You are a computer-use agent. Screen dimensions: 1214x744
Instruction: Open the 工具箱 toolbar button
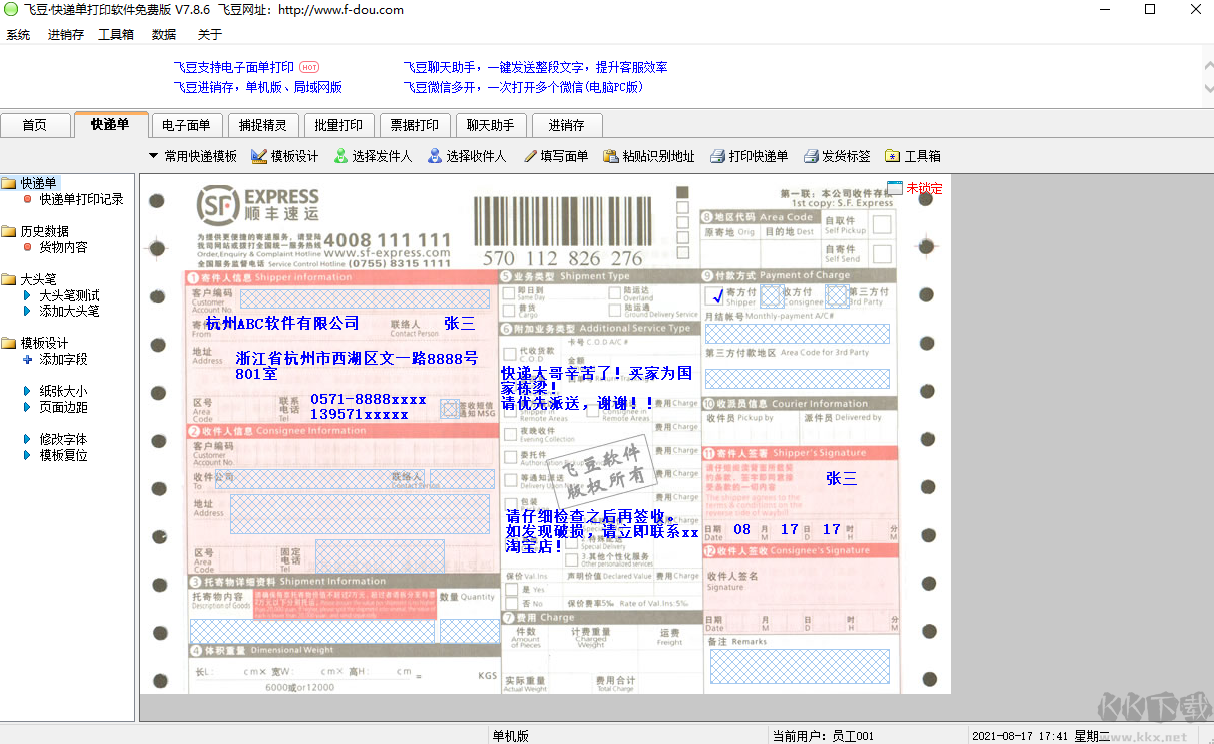(913, 156)
